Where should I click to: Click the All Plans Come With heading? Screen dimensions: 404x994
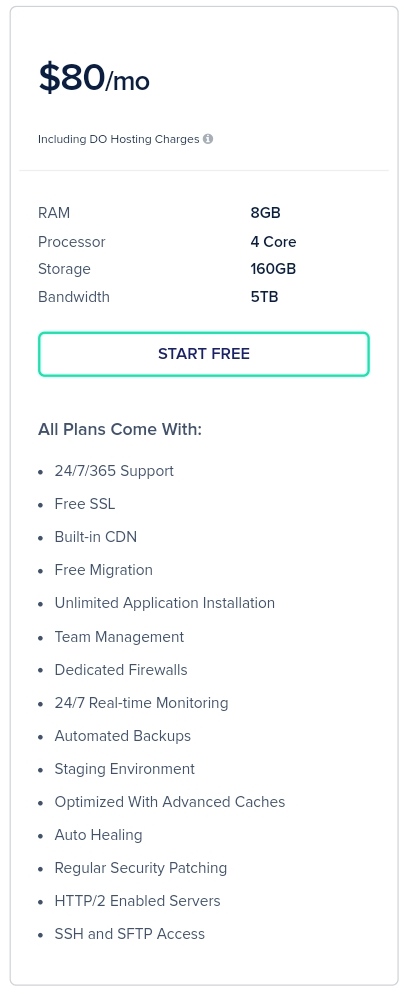(120, 429)
